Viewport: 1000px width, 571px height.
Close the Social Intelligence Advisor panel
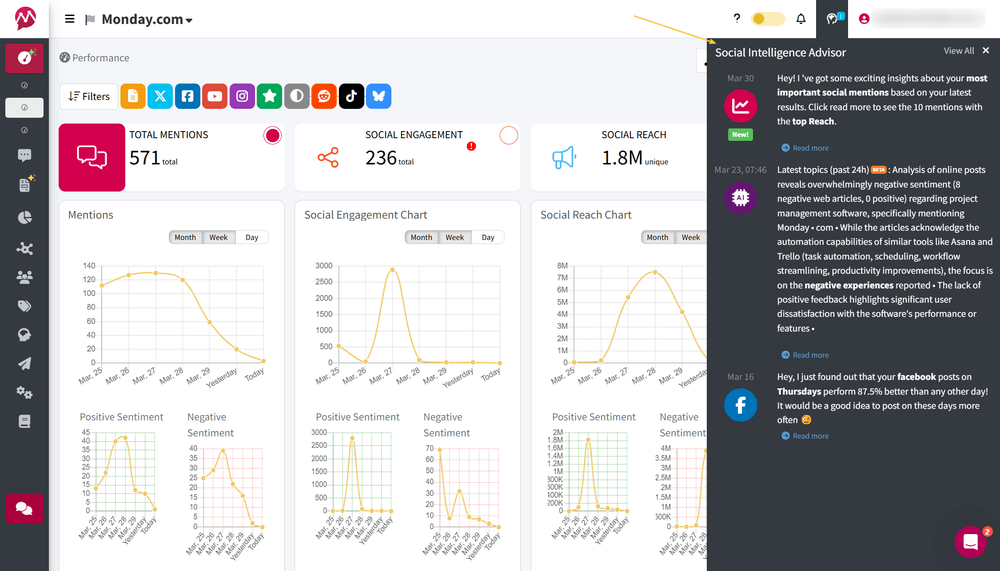coord(986,50)
